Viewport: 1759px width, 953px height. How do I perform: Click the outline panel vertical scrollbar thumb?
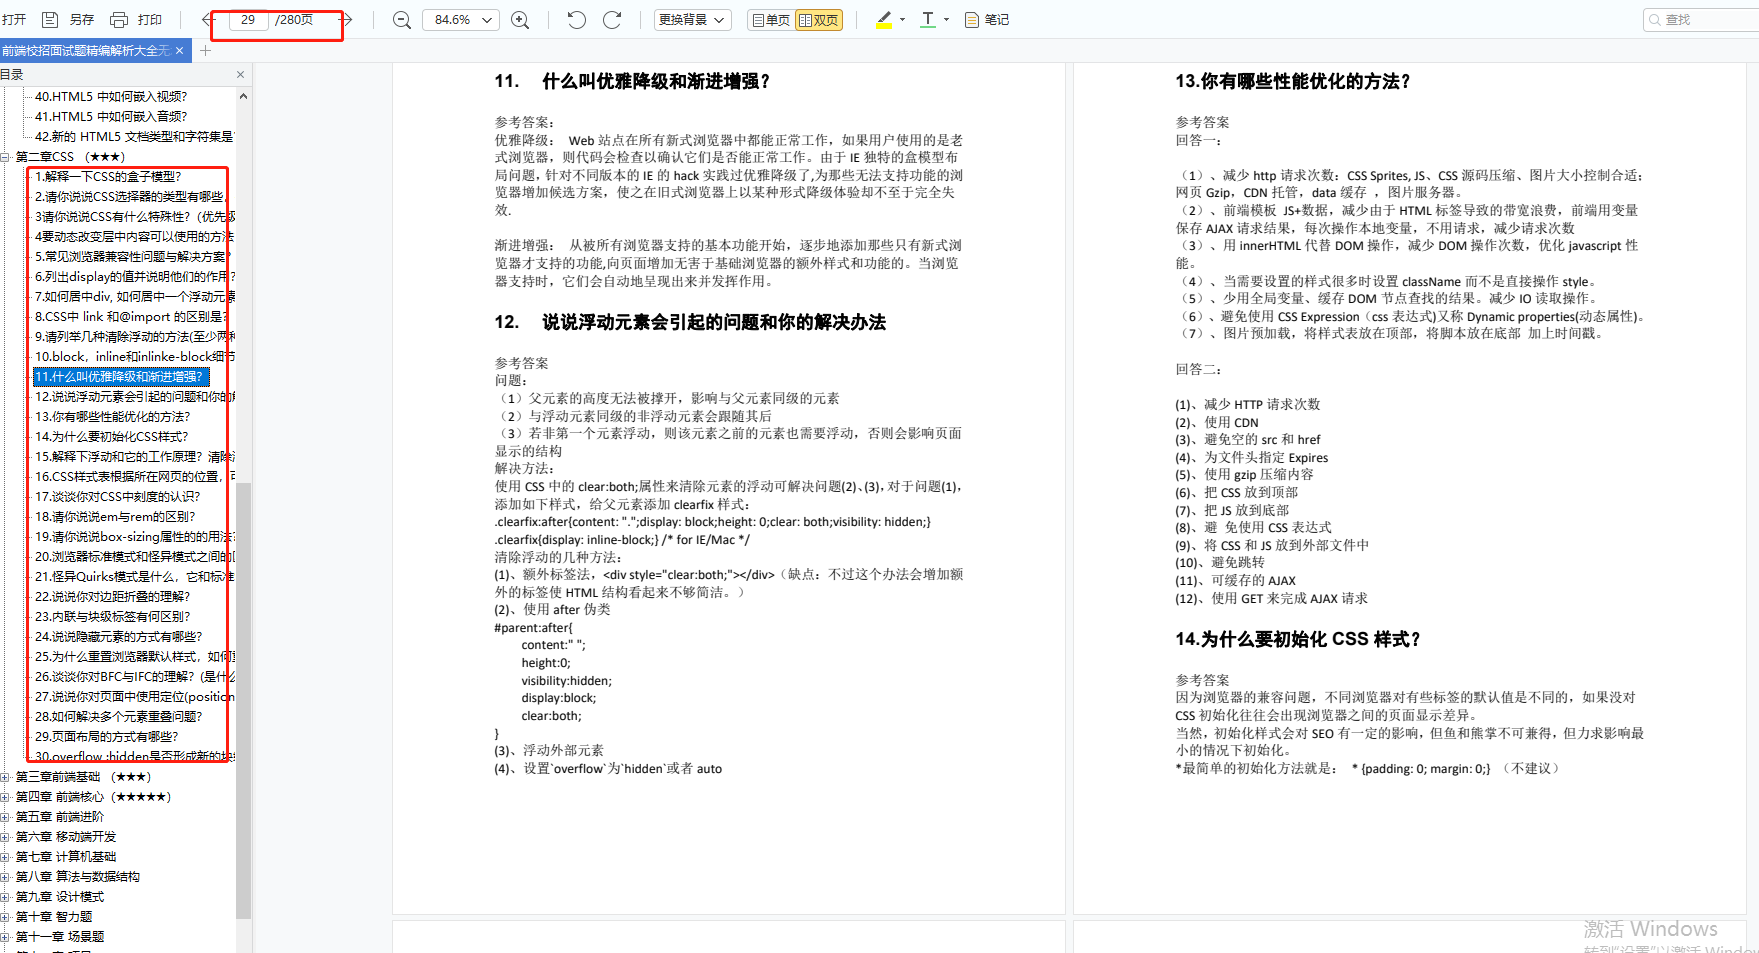pyautogui.click(x=243, y=700)
